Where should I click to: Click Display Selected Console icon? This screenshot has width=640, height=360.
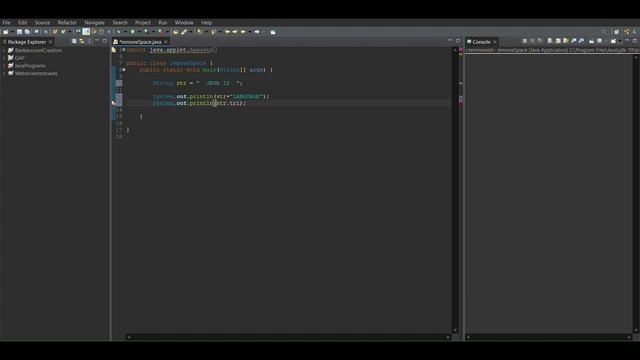tap(600, 41)
